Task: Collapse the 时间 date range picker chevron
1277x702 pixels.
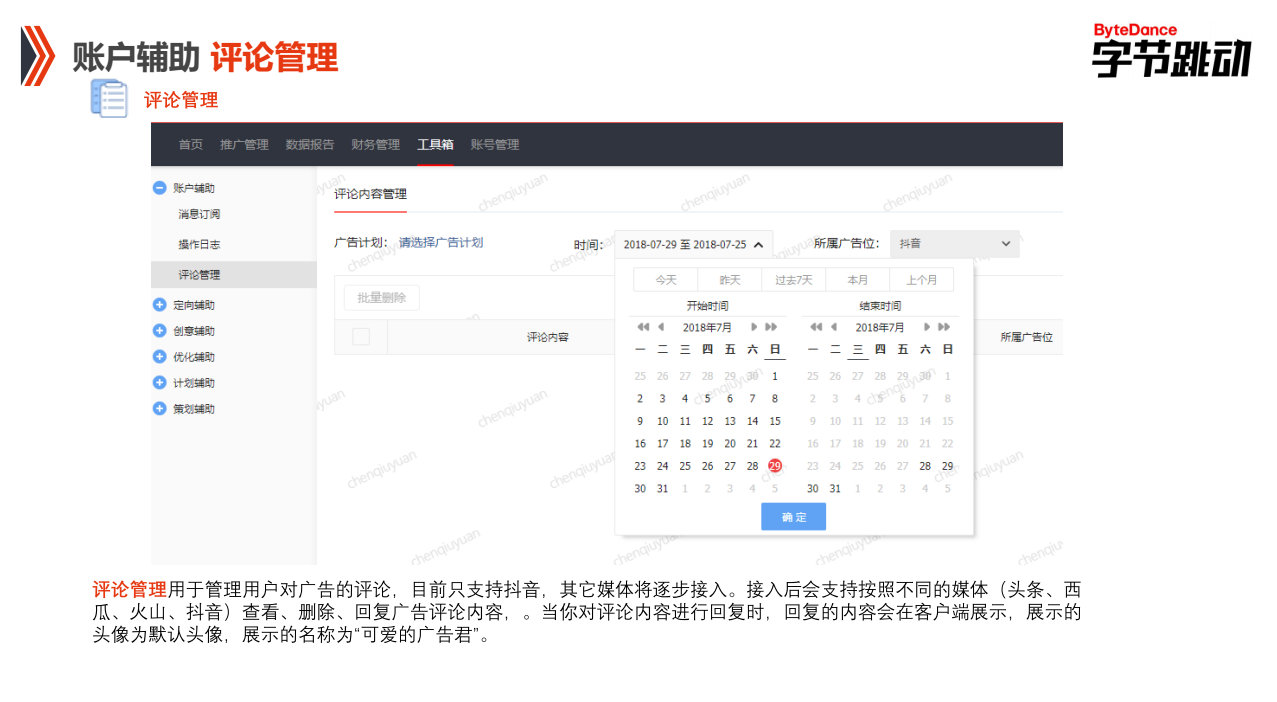Action: pyautogui.click(x=757, y=243)
